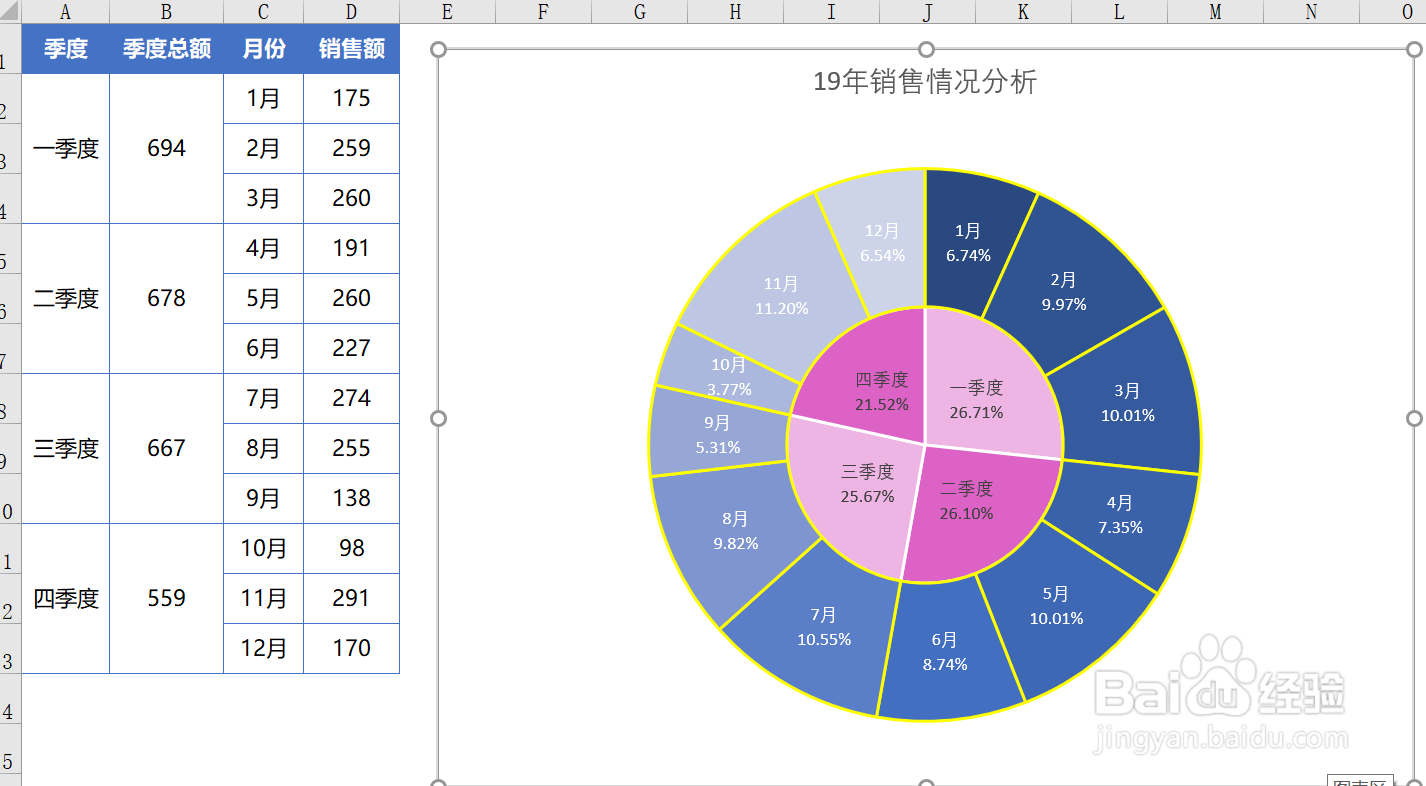Select column K header
This screenshot has height=786, width=1426.
point(1024,12)
